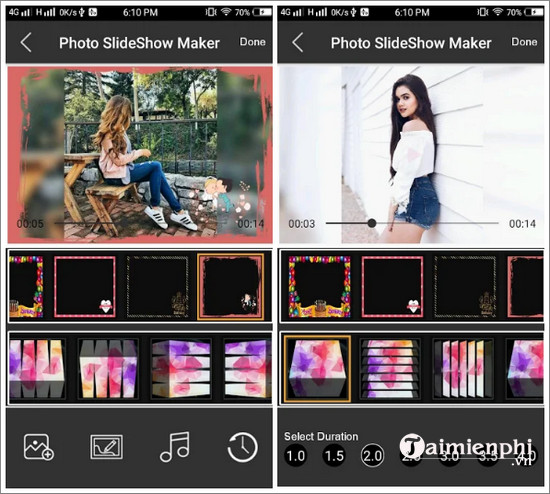
Task: Tap the Select Duration label
Action: 321,436
